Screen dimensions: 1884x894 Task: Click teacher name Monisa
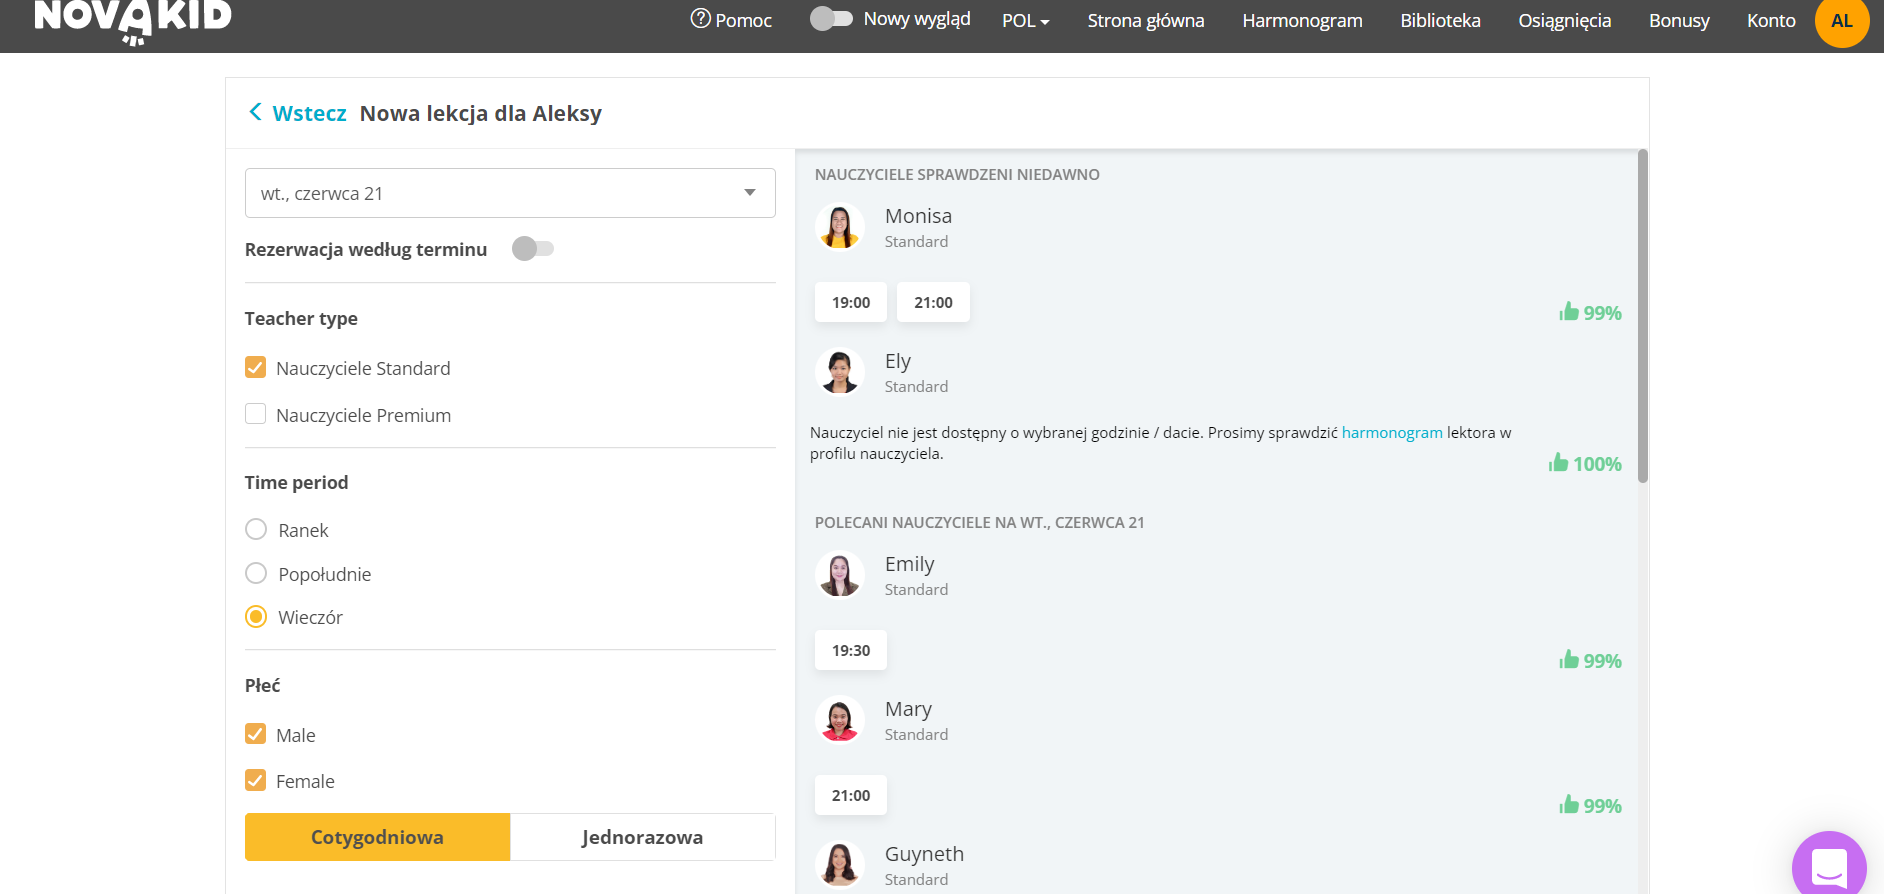(x=918, y=216)
